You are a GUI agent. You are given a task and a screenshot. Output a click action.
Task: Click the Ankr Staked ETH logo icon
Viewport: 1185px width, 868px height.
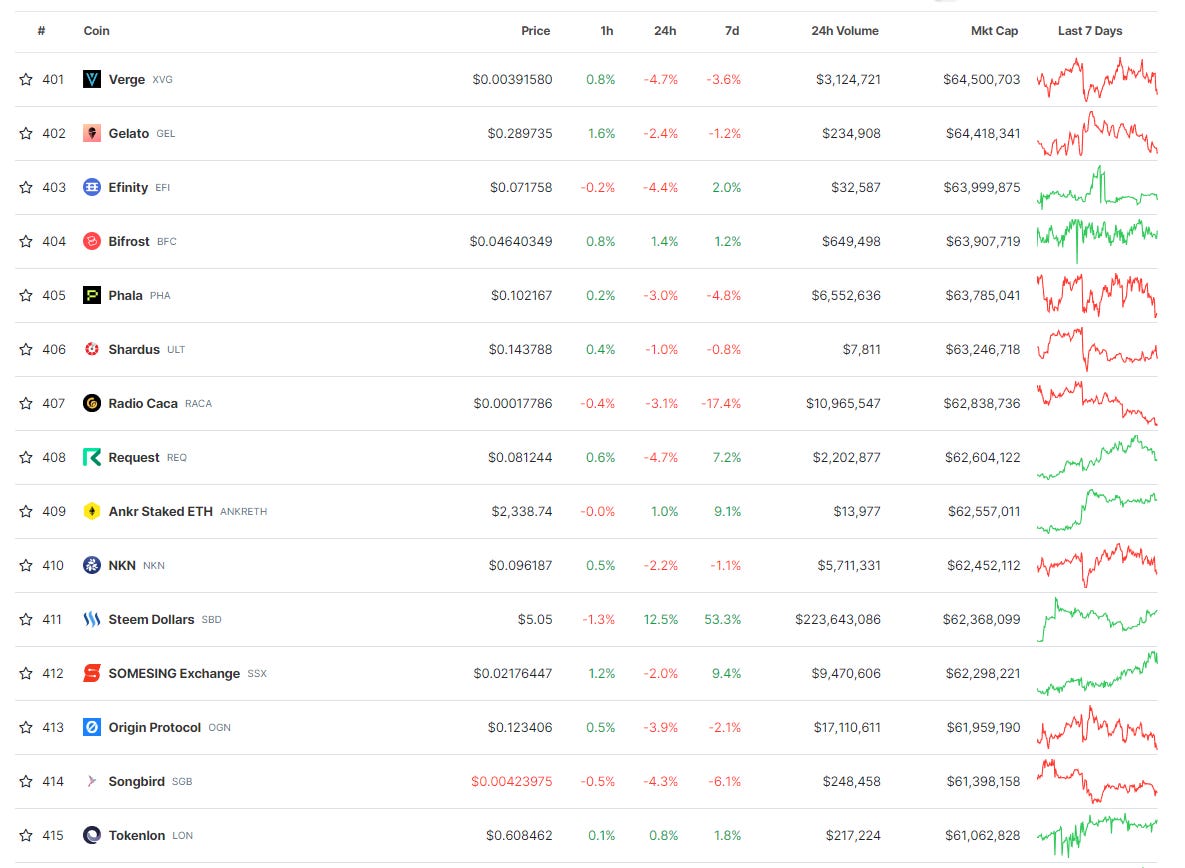click(x=91, y=511)
